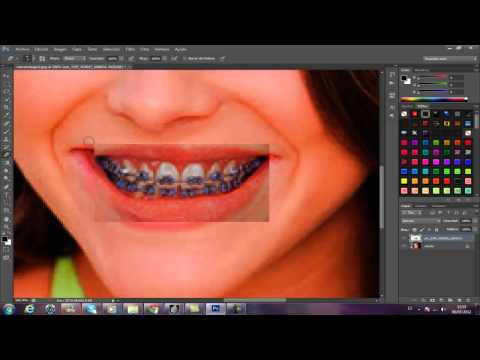
Task: Click the foreground color square in Color panel
Action: click(404, 78)
